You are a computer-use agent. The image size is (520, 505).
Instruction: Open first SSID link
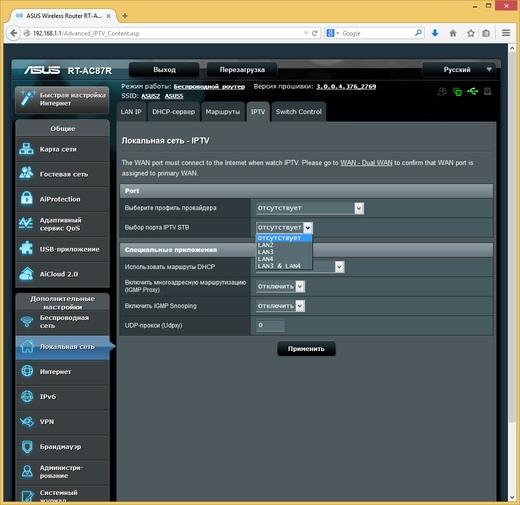click(150, 96)
